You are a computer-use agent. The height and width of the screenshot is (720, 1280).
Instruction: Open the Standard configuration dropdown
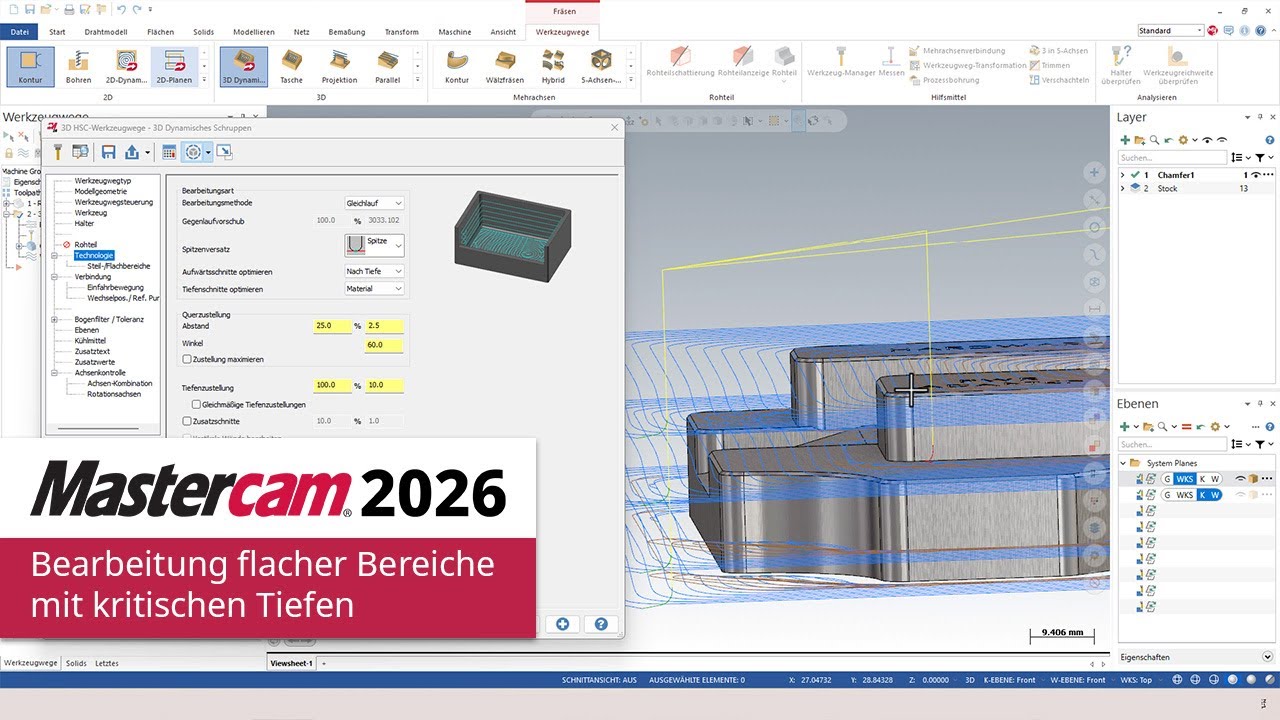(1171, 31)
